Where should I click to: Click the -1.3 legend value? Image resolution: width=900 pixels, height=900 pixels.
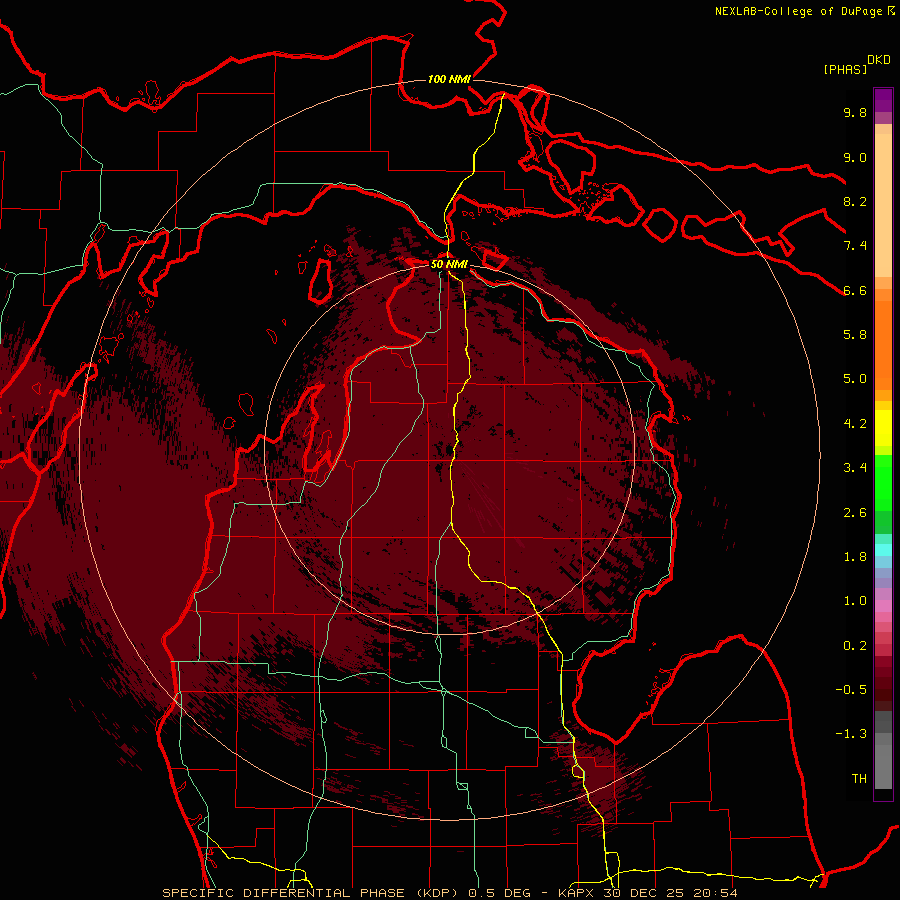[851, 734]
